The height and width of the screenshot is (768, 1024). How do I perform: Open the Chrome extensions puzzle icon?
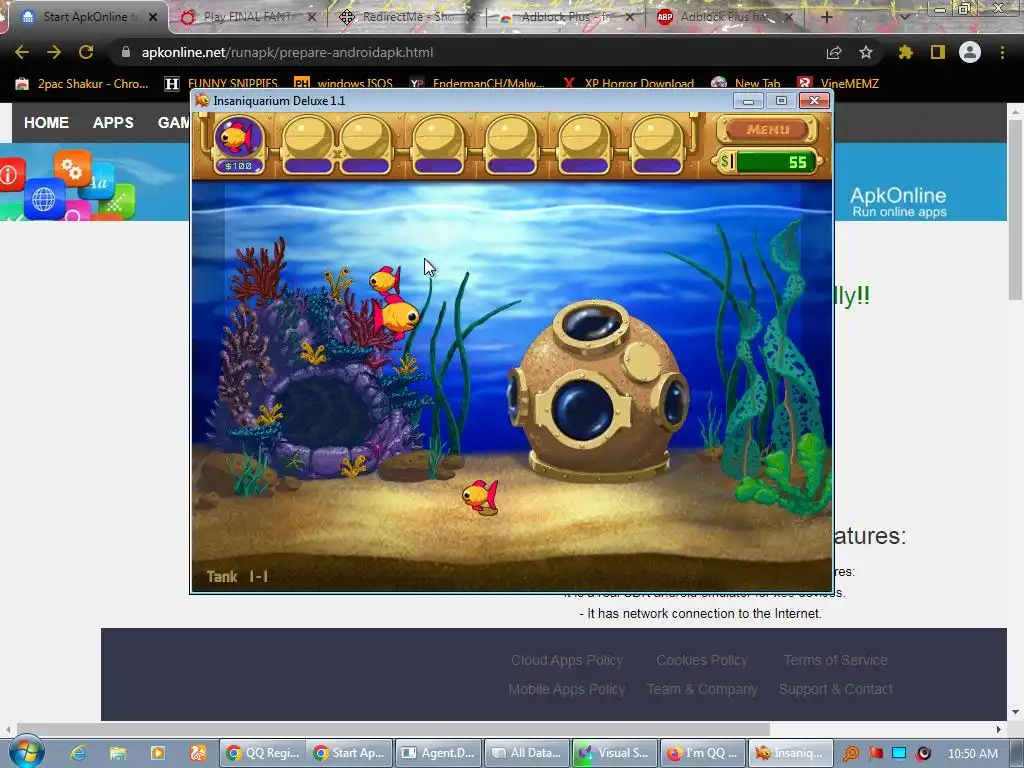click(x=906, y=52)
